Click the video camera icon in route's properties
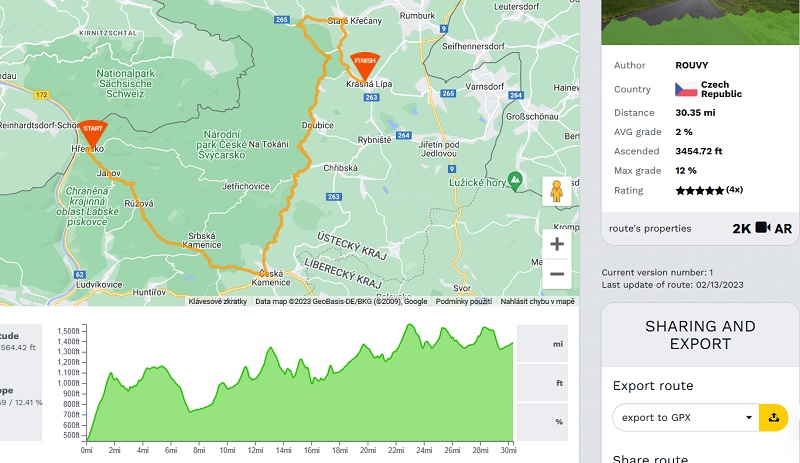This screenshot has height=463, width=800. [762, 228]
